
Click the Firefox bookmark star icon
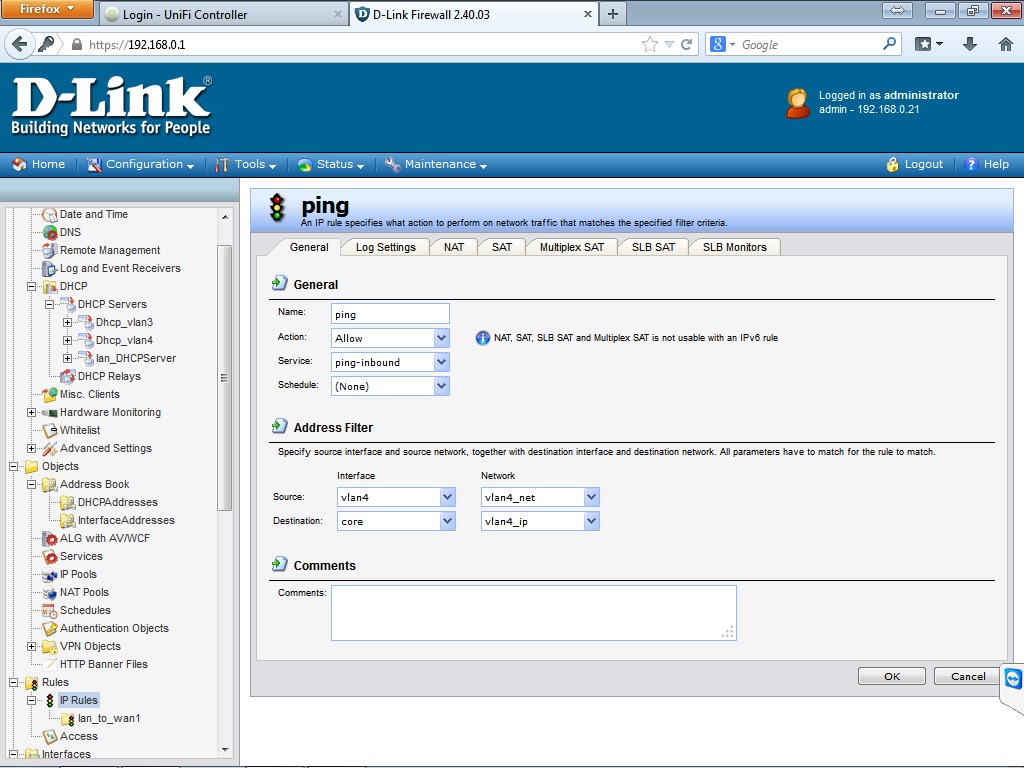(x=650, y=44)
